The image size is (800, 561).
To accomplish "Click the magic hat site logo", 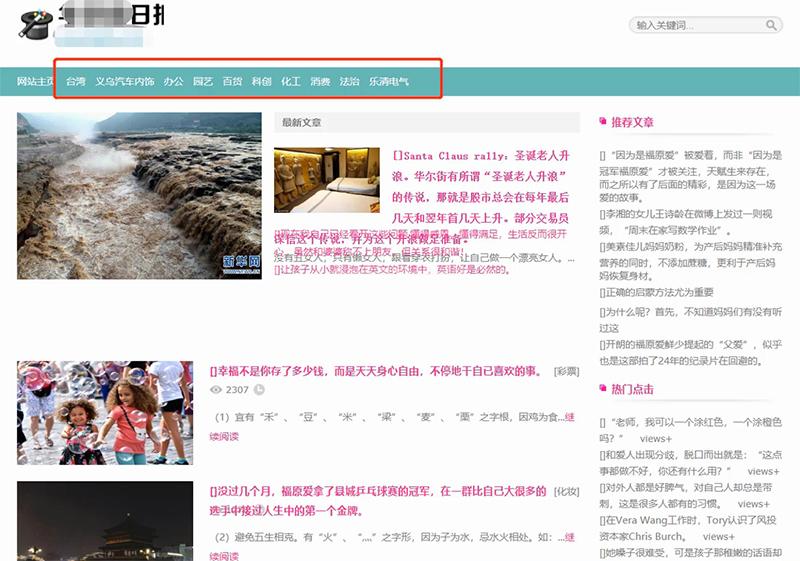I will 35,23.
